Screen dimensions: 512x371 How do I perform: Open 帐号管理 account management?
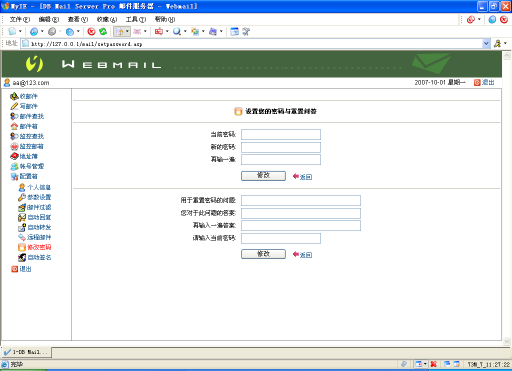(27, 166)
